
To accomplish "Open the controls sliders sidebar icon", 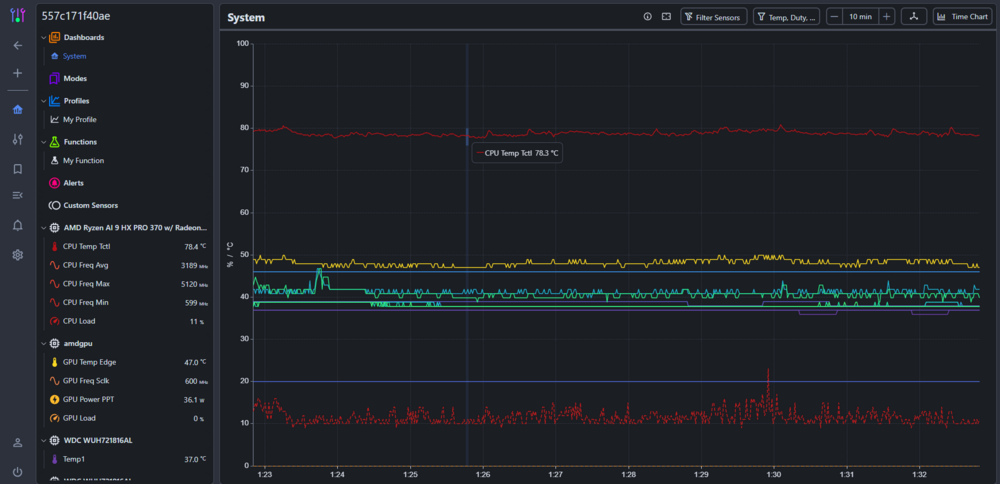I will pos(18,139).
